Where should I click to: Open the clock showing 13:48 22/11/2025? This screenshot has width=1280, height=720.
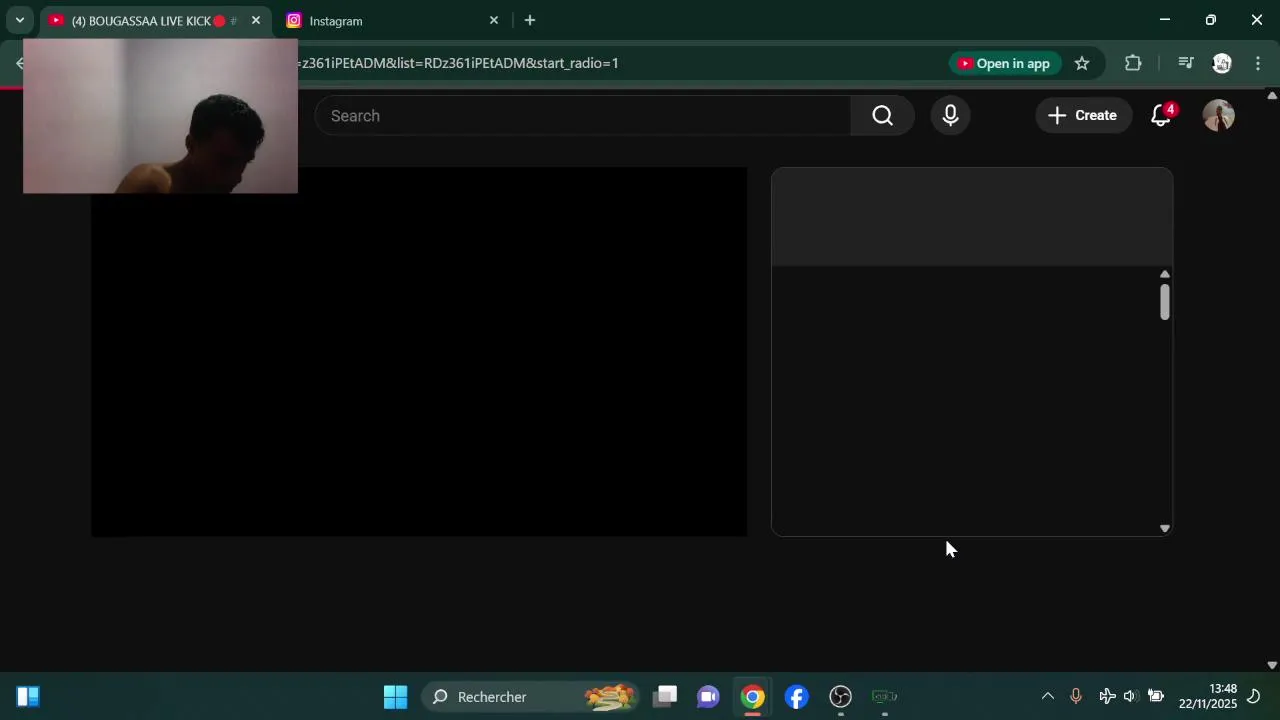tap(1208, 697)
